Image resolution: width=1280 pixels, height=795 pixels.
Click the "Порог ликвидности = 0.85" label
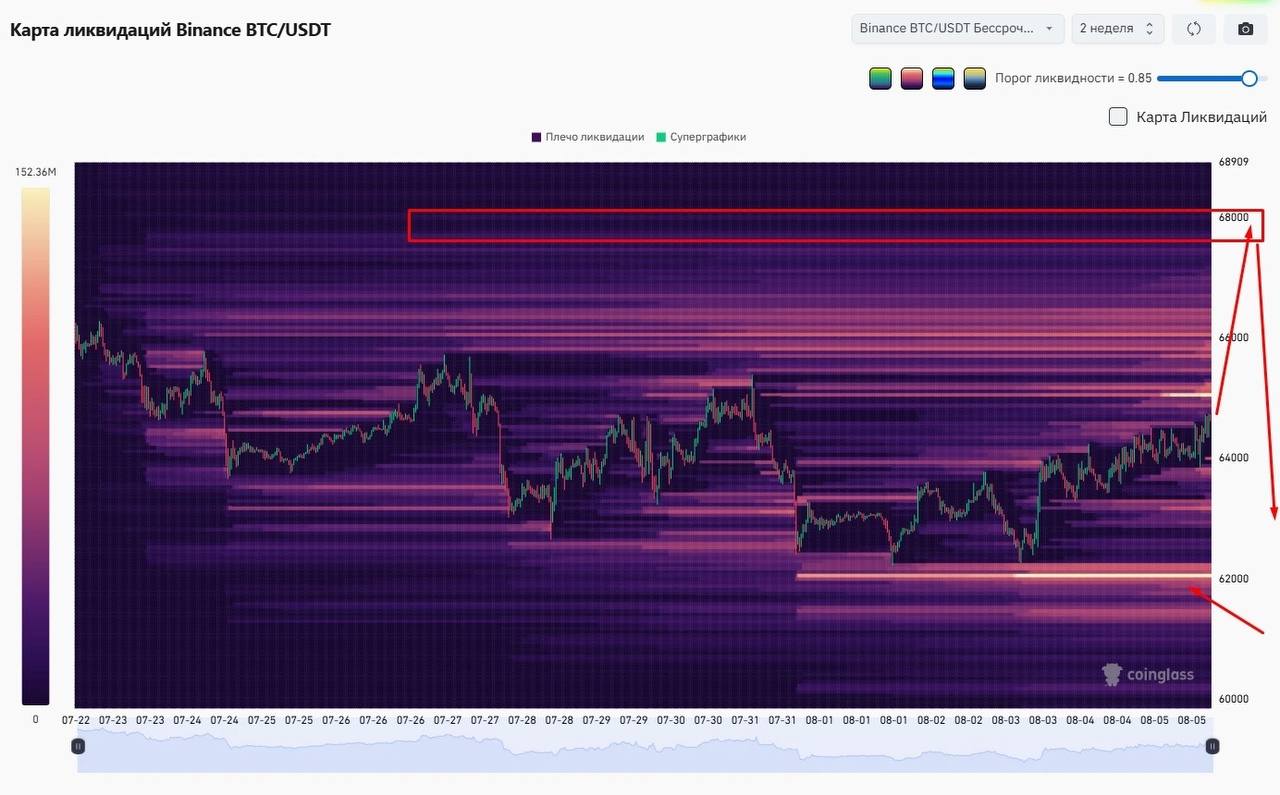click(1073, 78)
